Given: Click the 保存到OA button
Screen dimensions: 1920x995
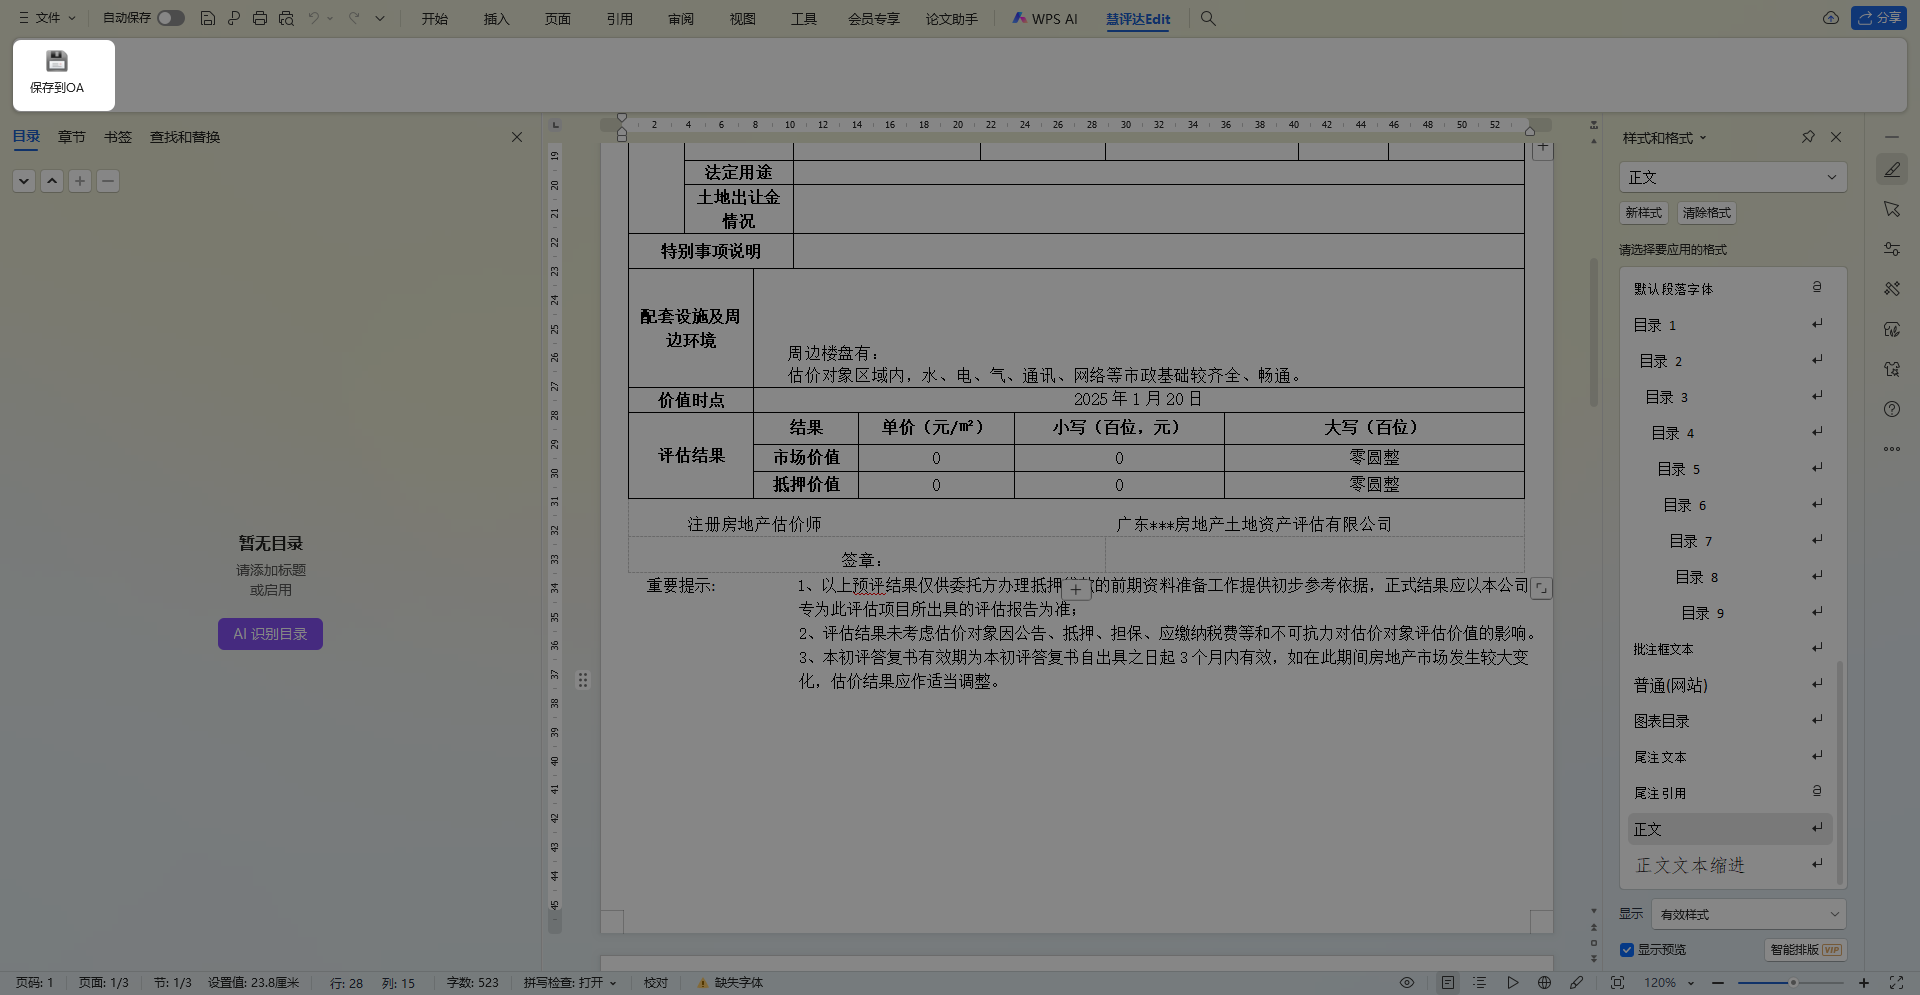Looking at the screenshot, I should tap(63, 75).
